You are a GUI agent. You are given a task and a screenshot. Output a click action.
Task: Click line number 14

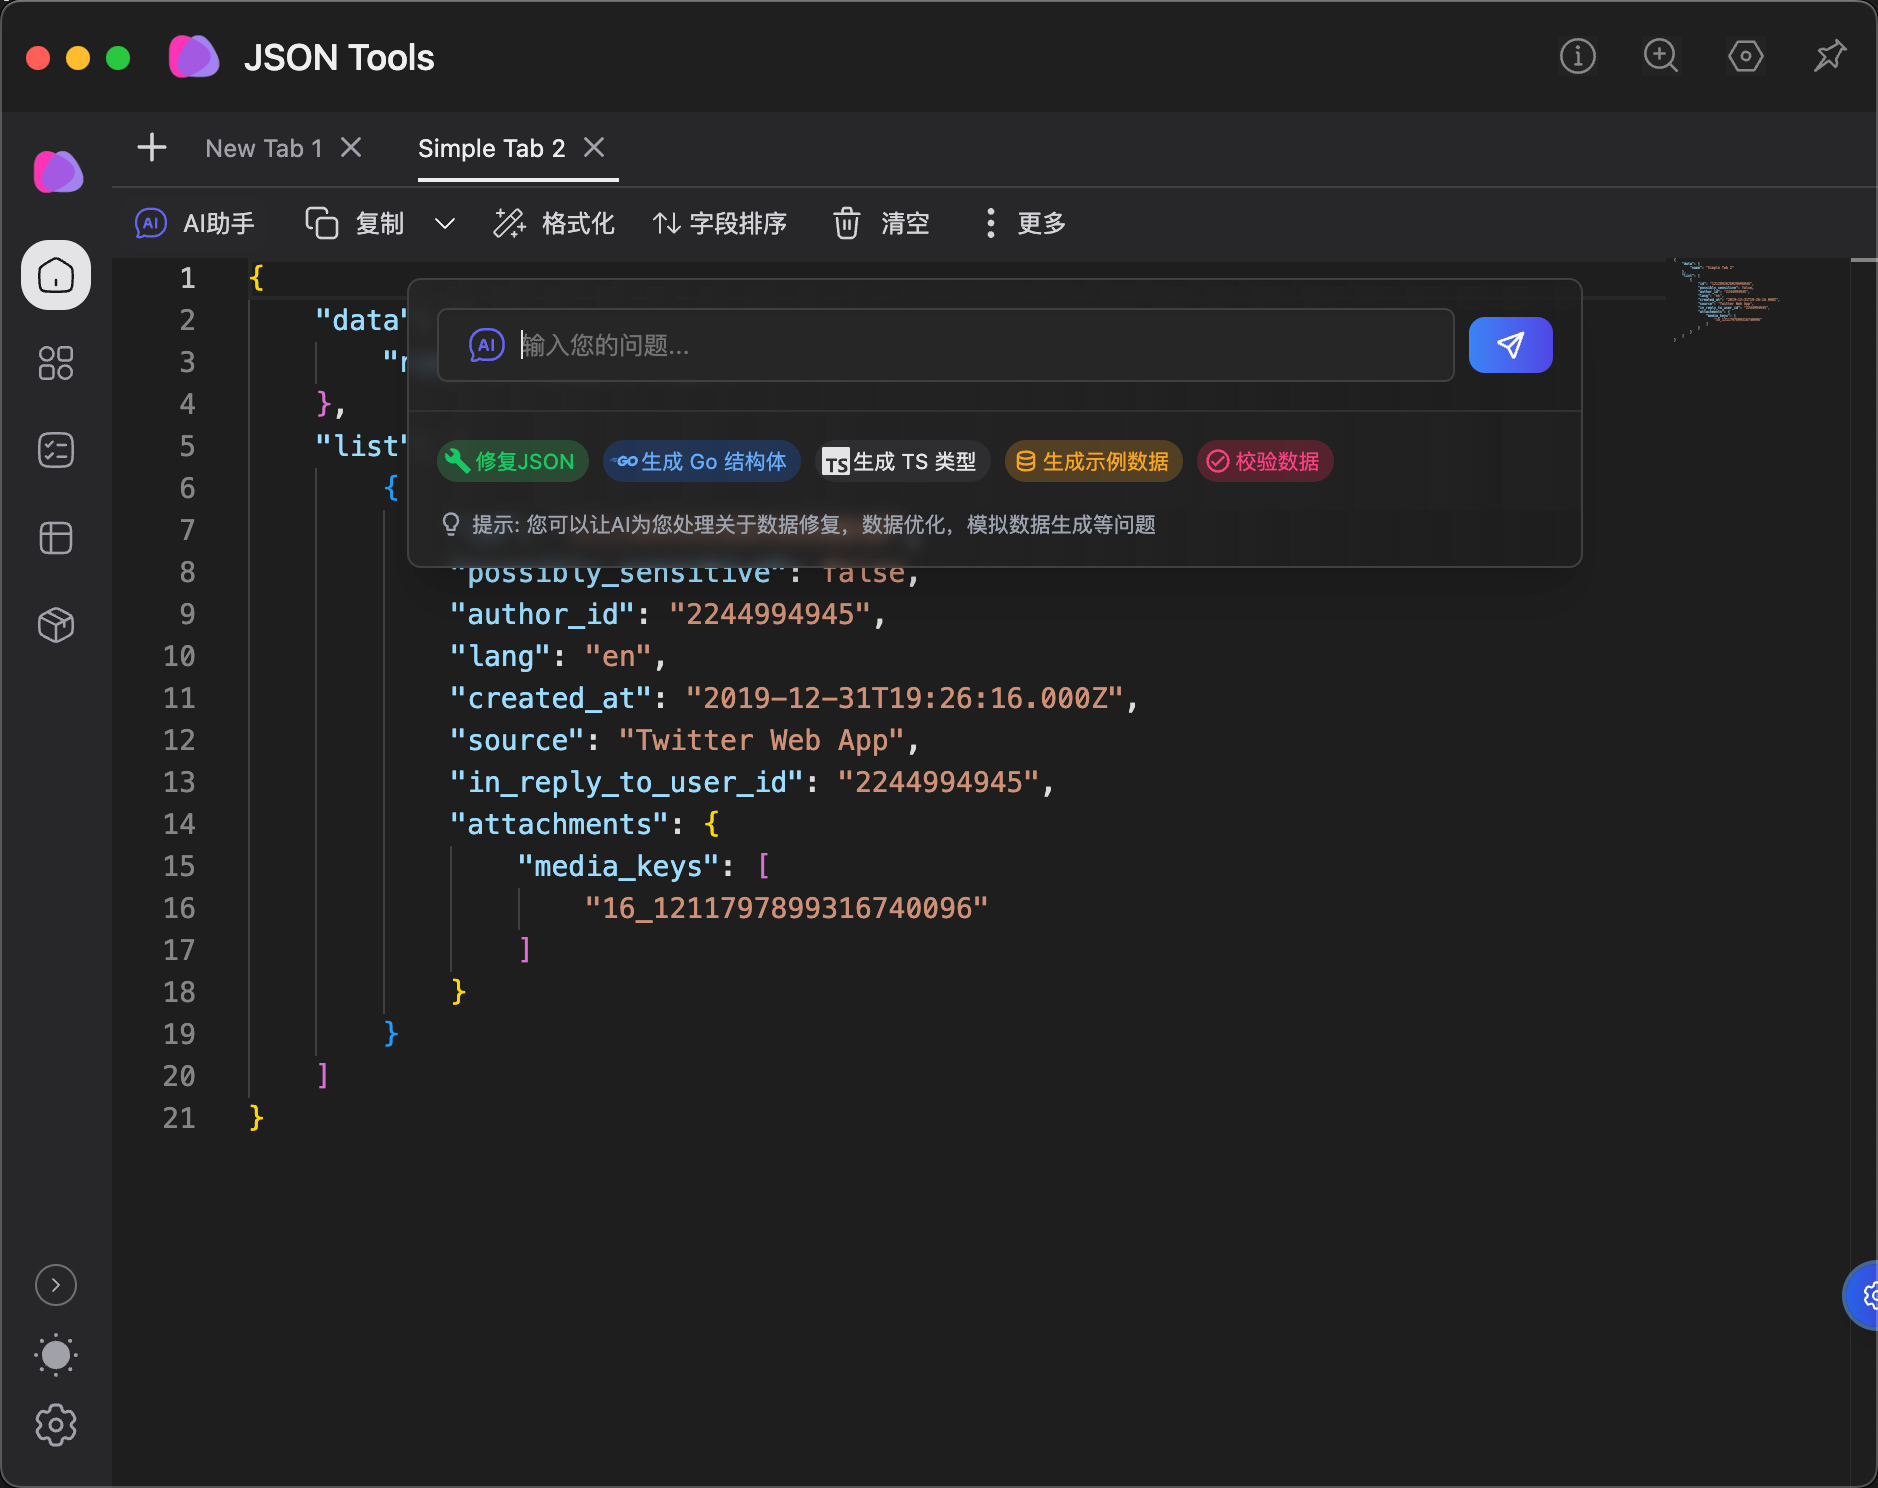coord(179,824)
